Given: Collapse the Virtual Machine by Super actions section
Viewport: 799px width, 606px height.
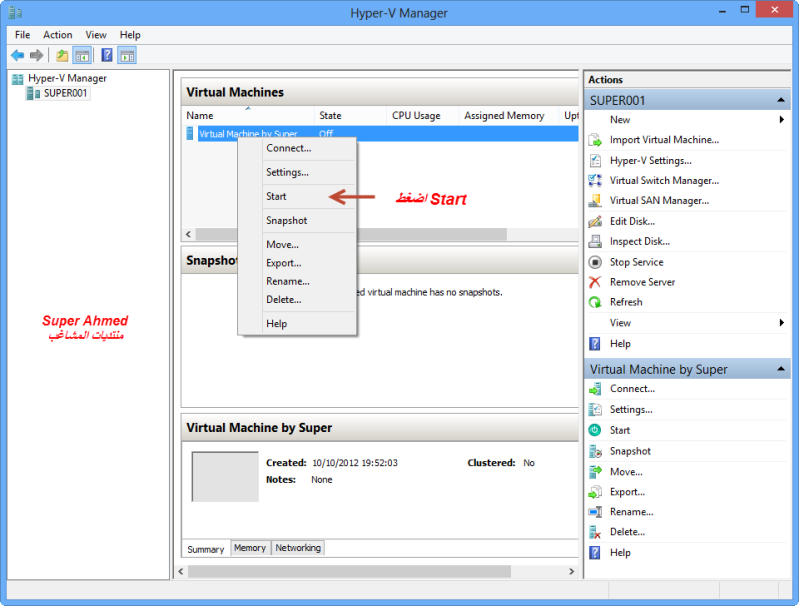Looking at the screenshot, I should coord(780,369).
